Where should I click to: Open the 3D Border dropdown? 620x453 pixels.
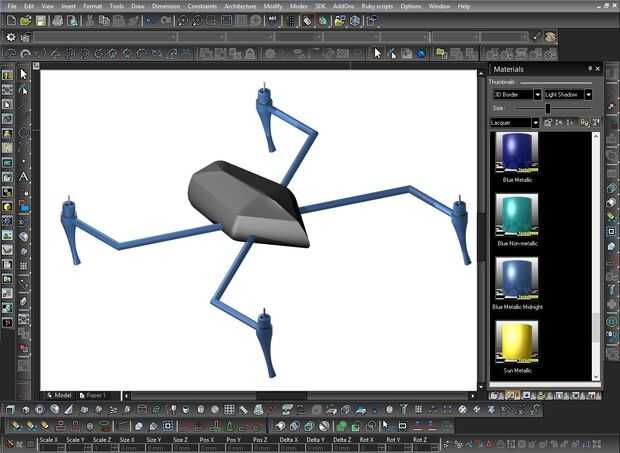[517, 94]
